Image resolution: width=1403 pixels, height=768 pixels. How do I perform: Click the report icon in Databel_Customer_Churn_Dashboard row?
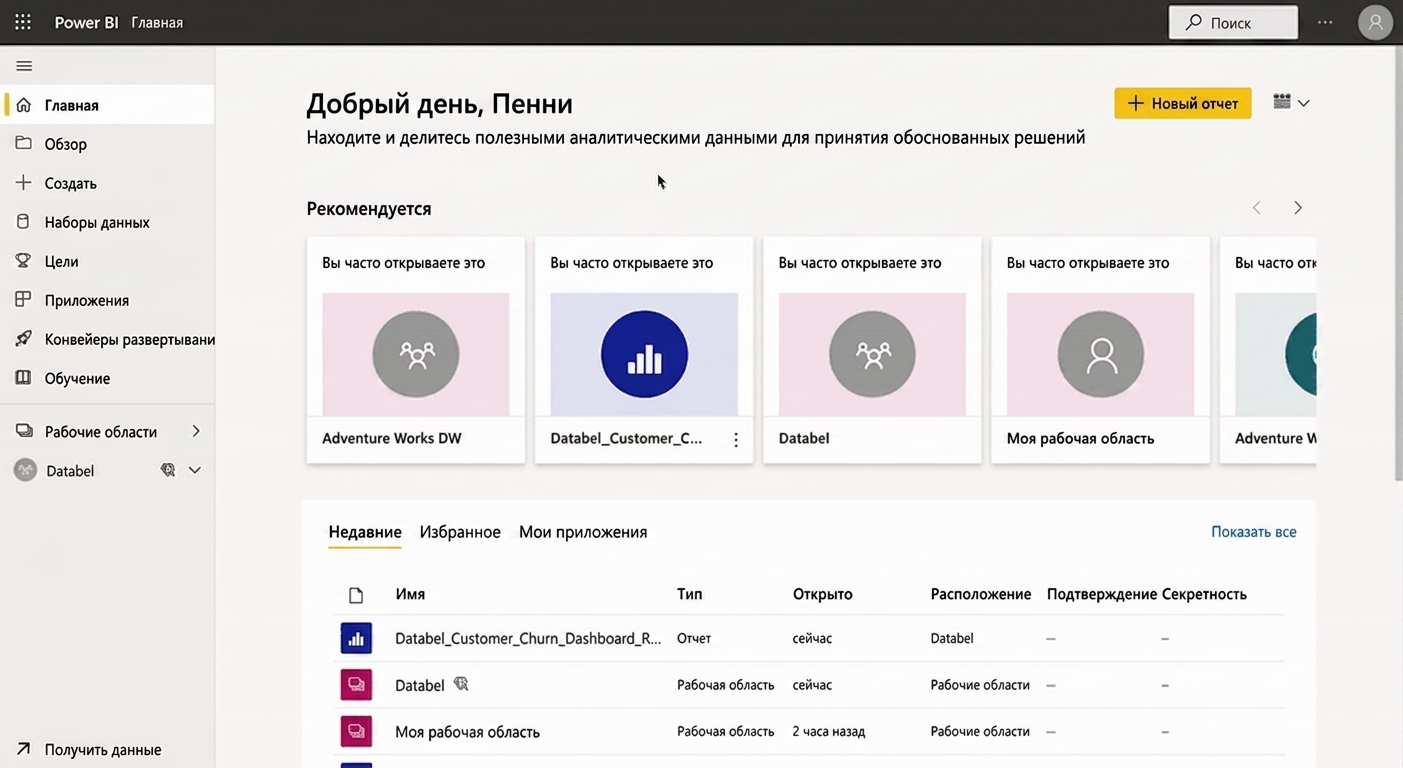[356, 638]
